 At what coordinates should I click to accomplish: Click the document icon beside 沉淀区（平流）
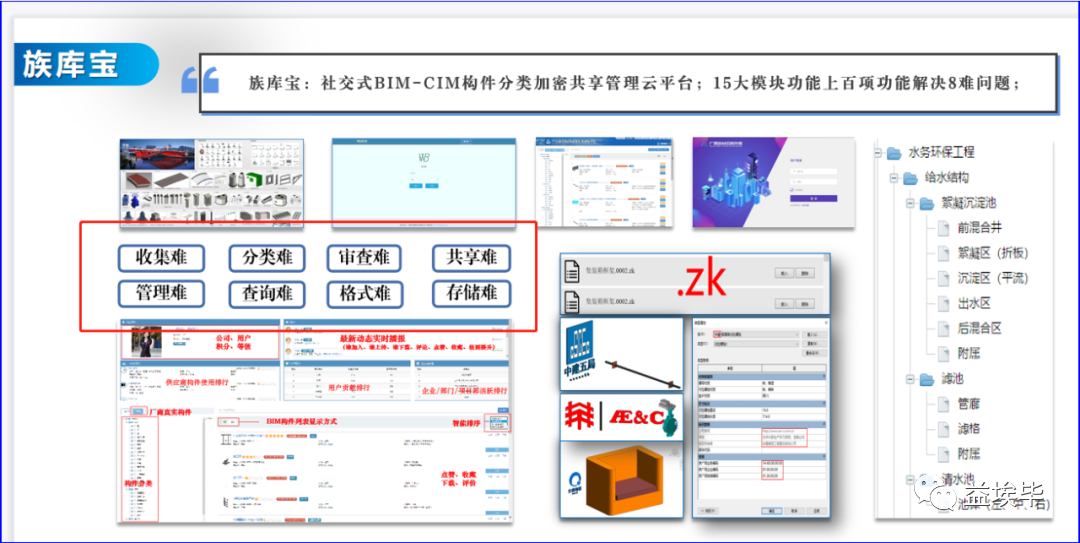click(944, 278)
